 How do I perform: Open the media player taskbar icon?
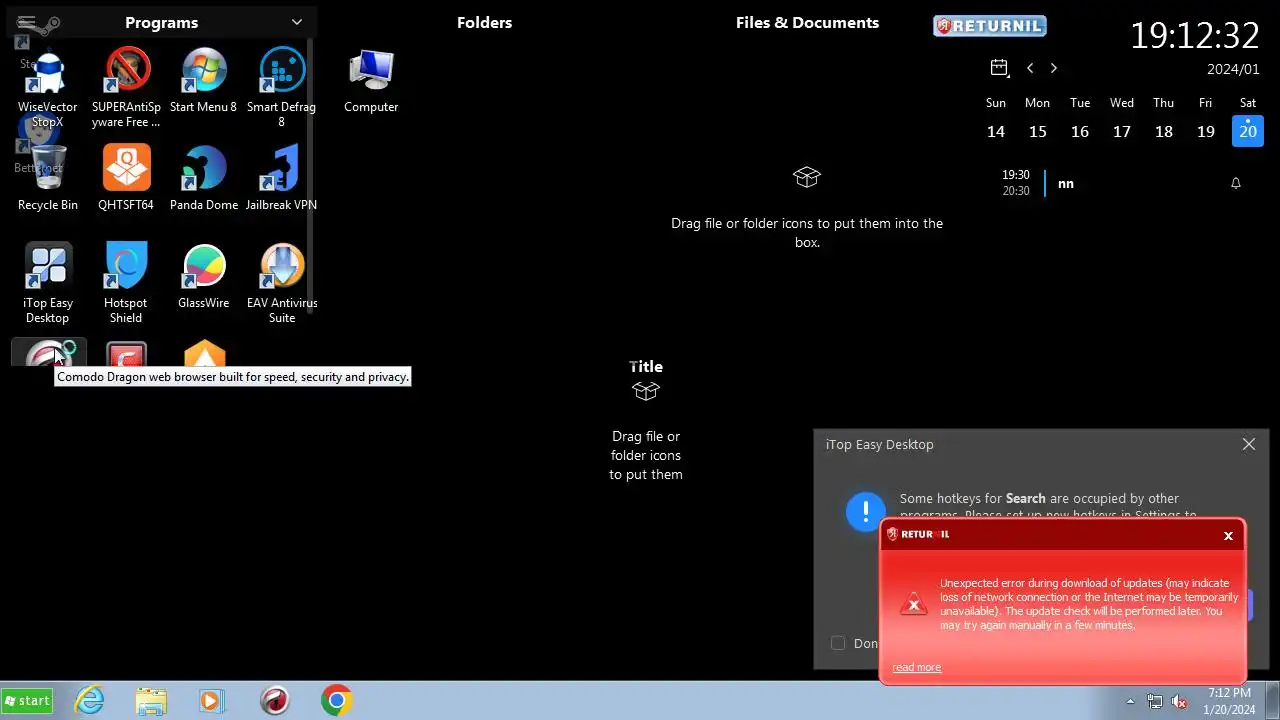coord(210,700)
